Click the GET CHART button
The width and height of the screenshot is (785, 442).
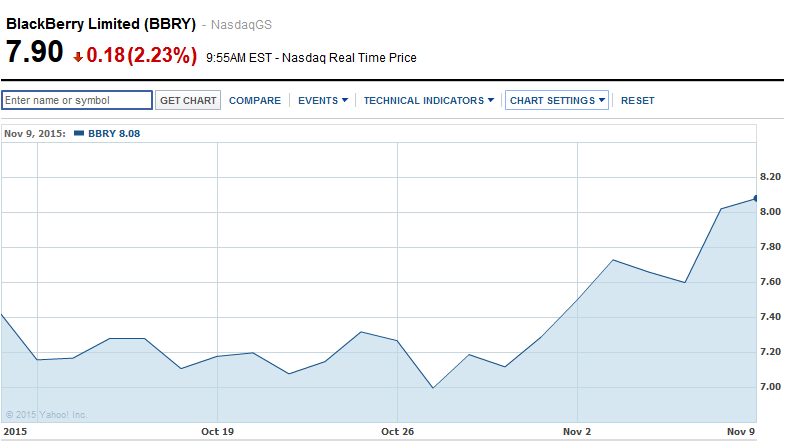pos(188,100)
